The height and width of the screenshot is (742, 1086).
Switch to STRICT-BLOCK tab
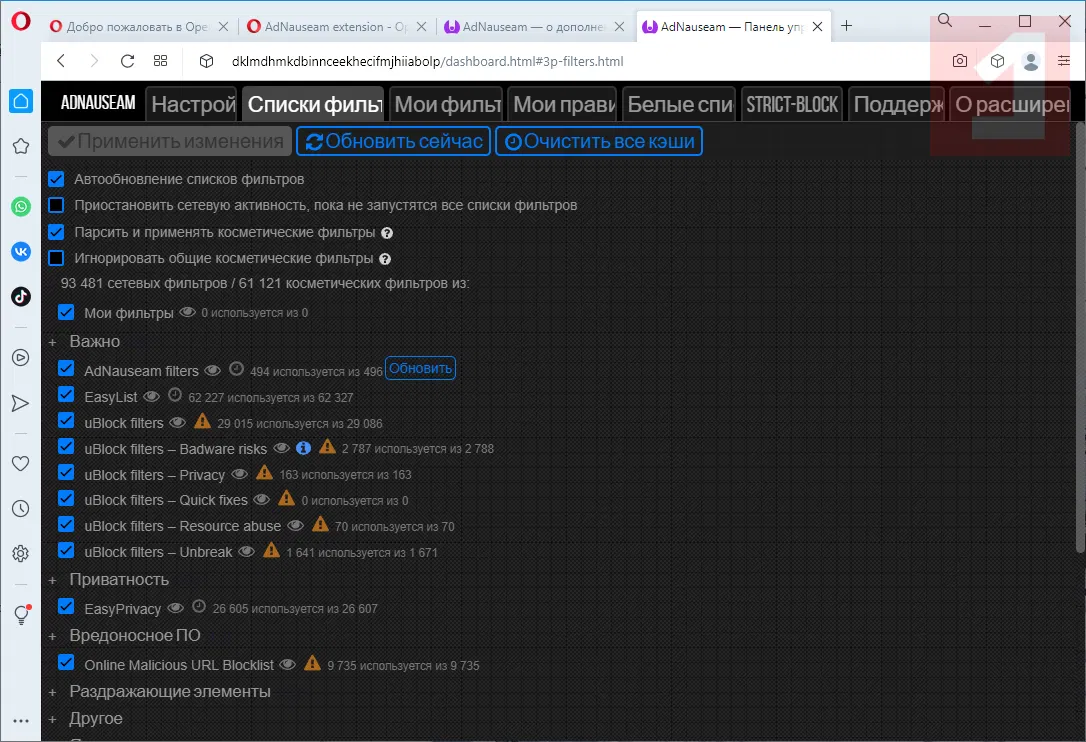792,104
